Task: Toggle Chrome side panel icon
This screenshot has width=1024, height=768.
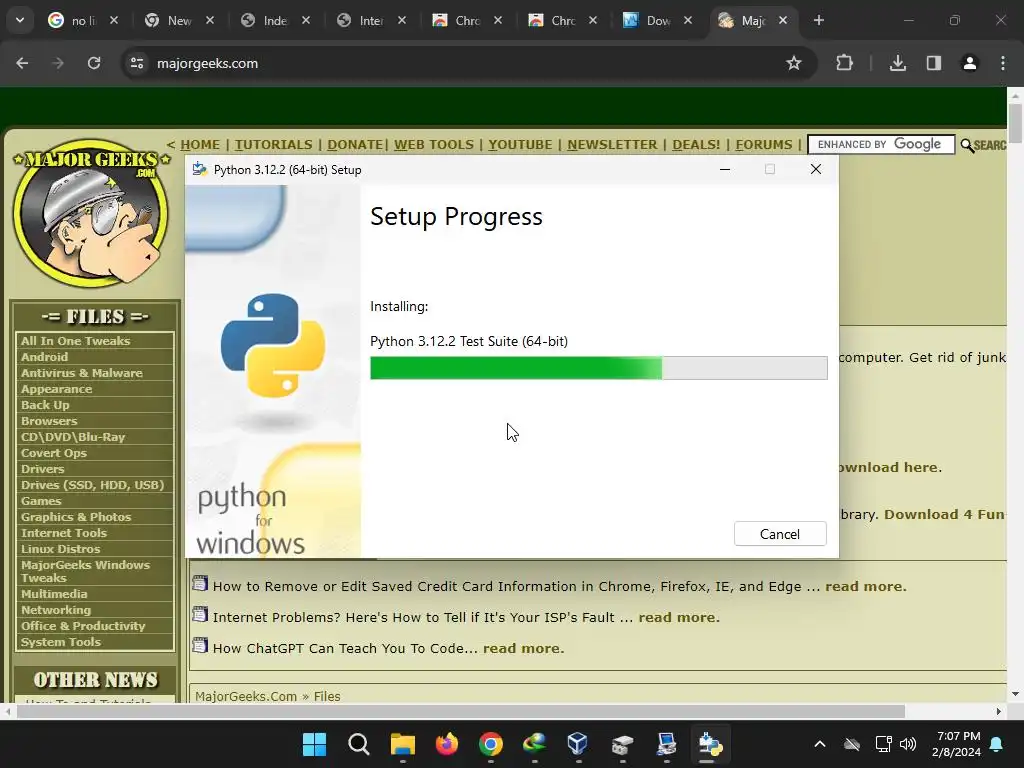Action: tap(934, 63)
